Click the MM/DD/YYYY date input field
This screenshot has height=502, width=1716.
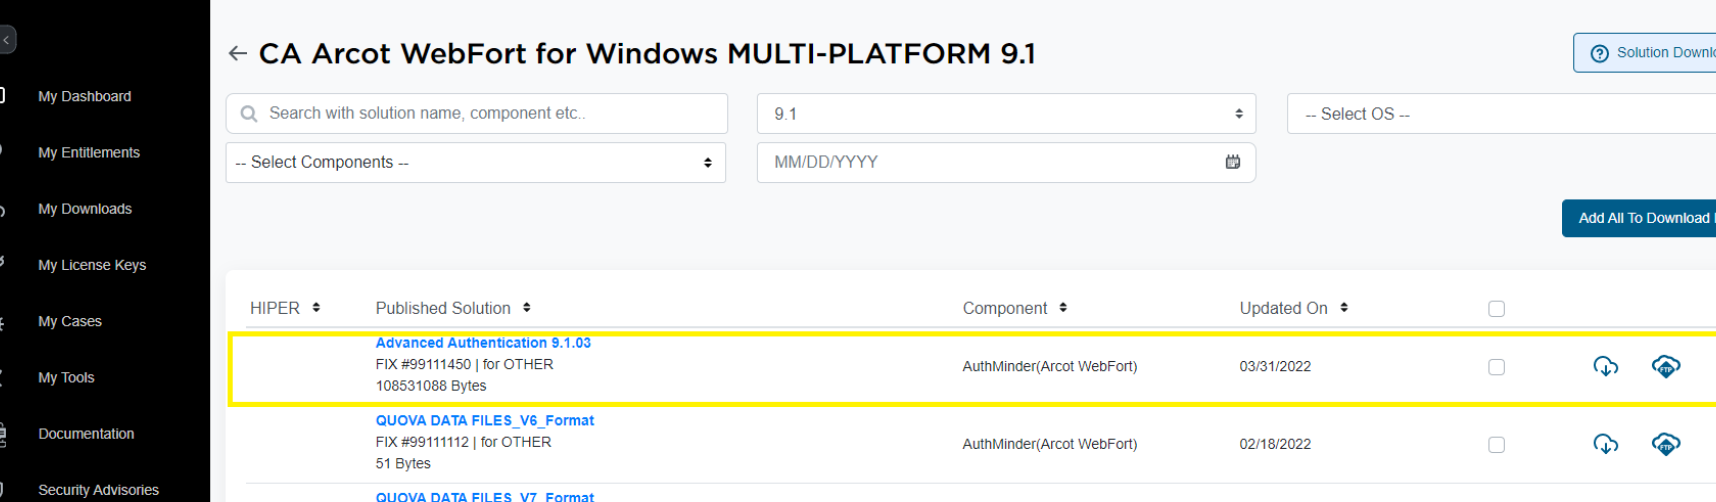[x=1006, y=162]
